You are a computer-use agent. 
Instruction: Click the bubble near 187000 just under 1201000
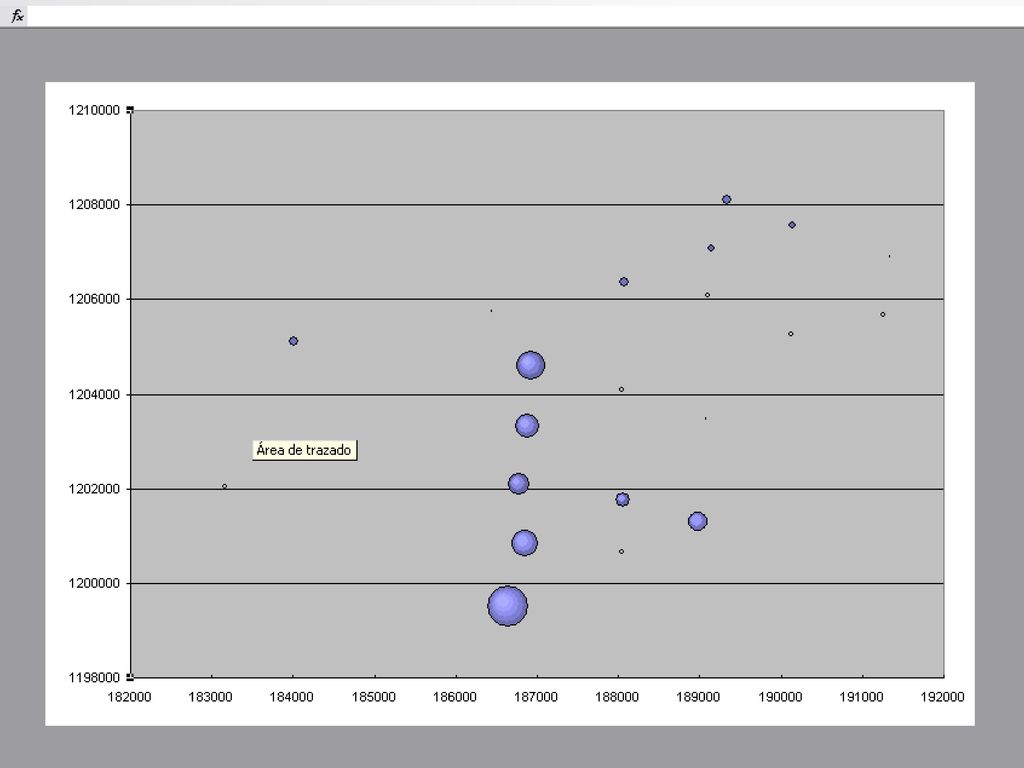[524, 543]
